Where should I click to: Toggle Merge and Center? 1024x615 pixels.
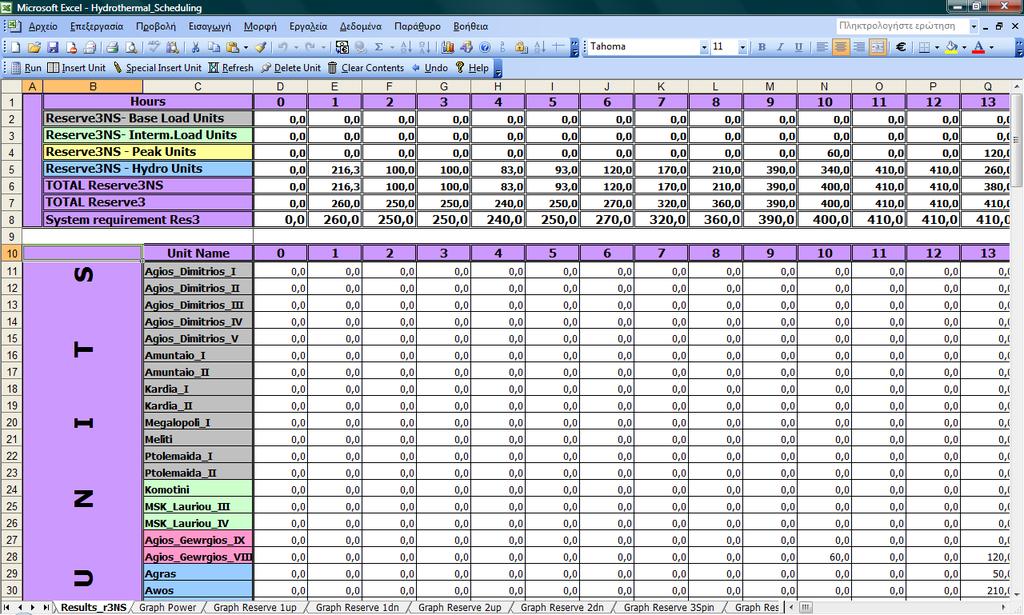(x=878, y=47)
